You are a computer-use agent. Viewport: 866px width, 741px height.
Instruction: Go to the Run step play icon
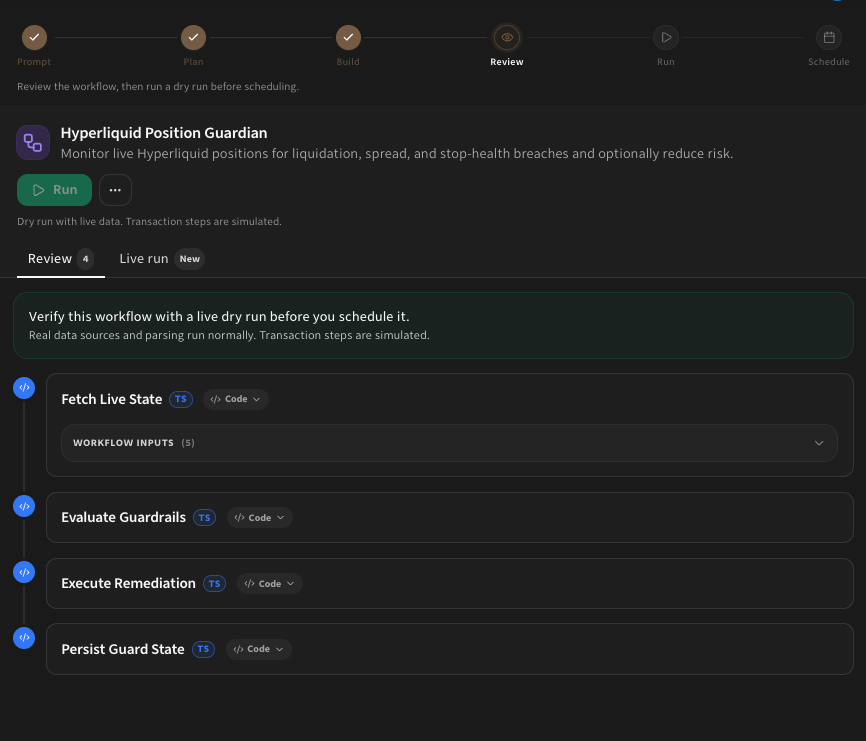coord(666,38)
